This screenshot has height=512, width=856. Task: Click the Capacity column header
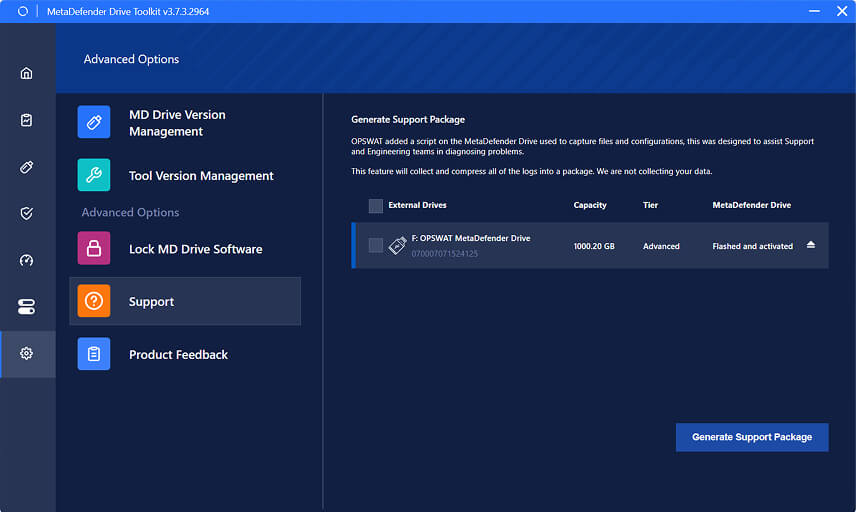tap(590, 205)
